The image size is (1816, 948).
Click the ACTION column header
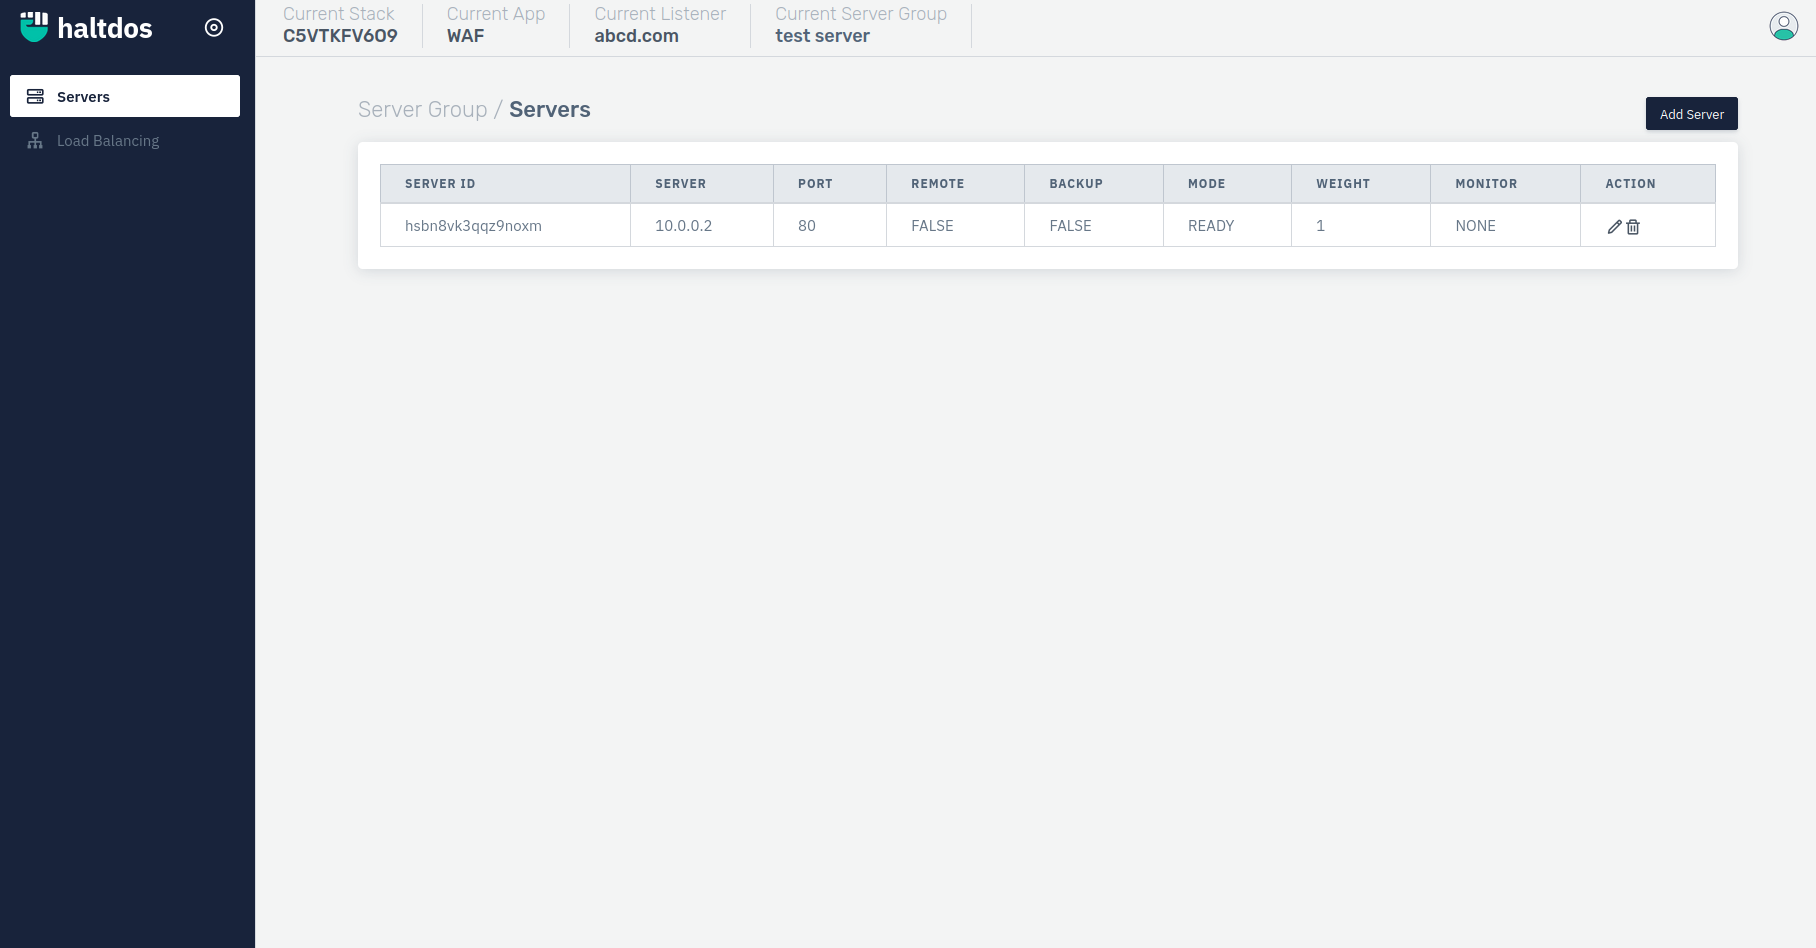(1648, 184)
